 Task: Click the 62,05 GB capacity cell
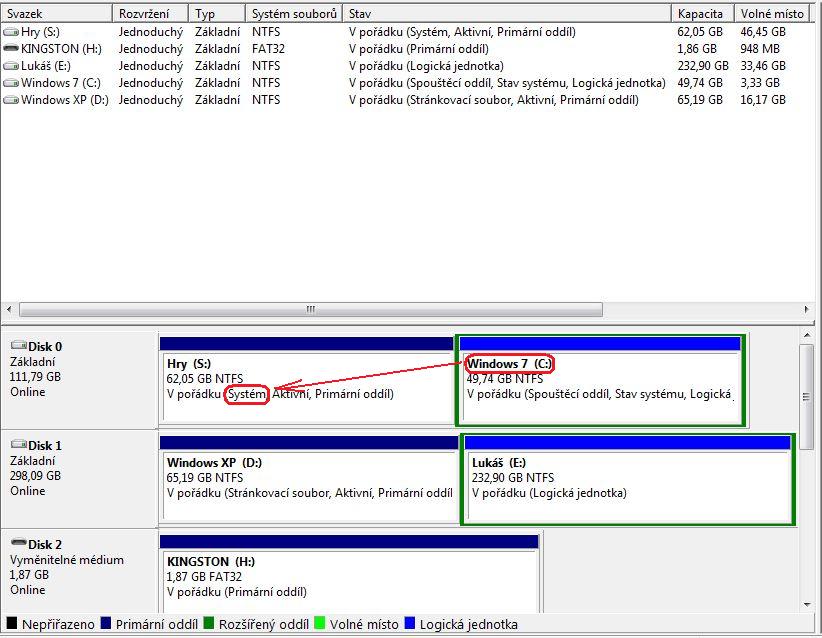(x=700, y=32)
